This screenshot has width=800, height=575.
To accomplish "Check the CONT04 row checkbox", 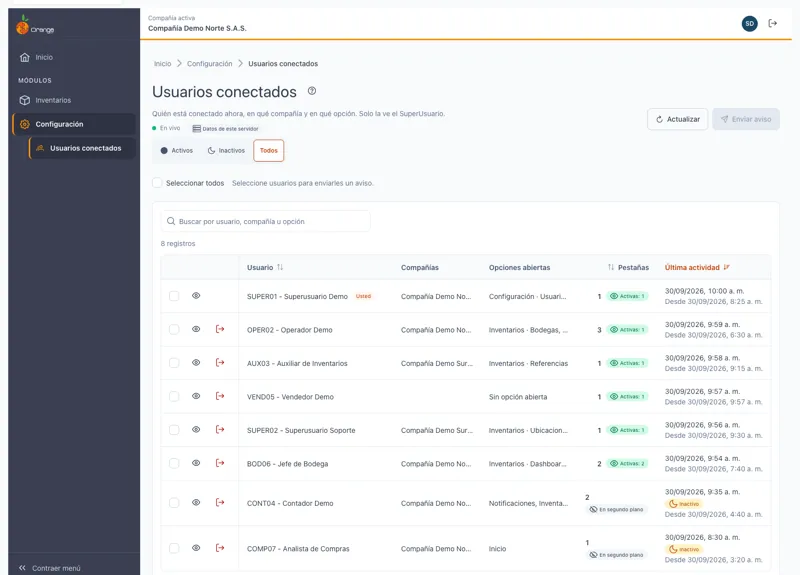I will click(x=174, y=503).
